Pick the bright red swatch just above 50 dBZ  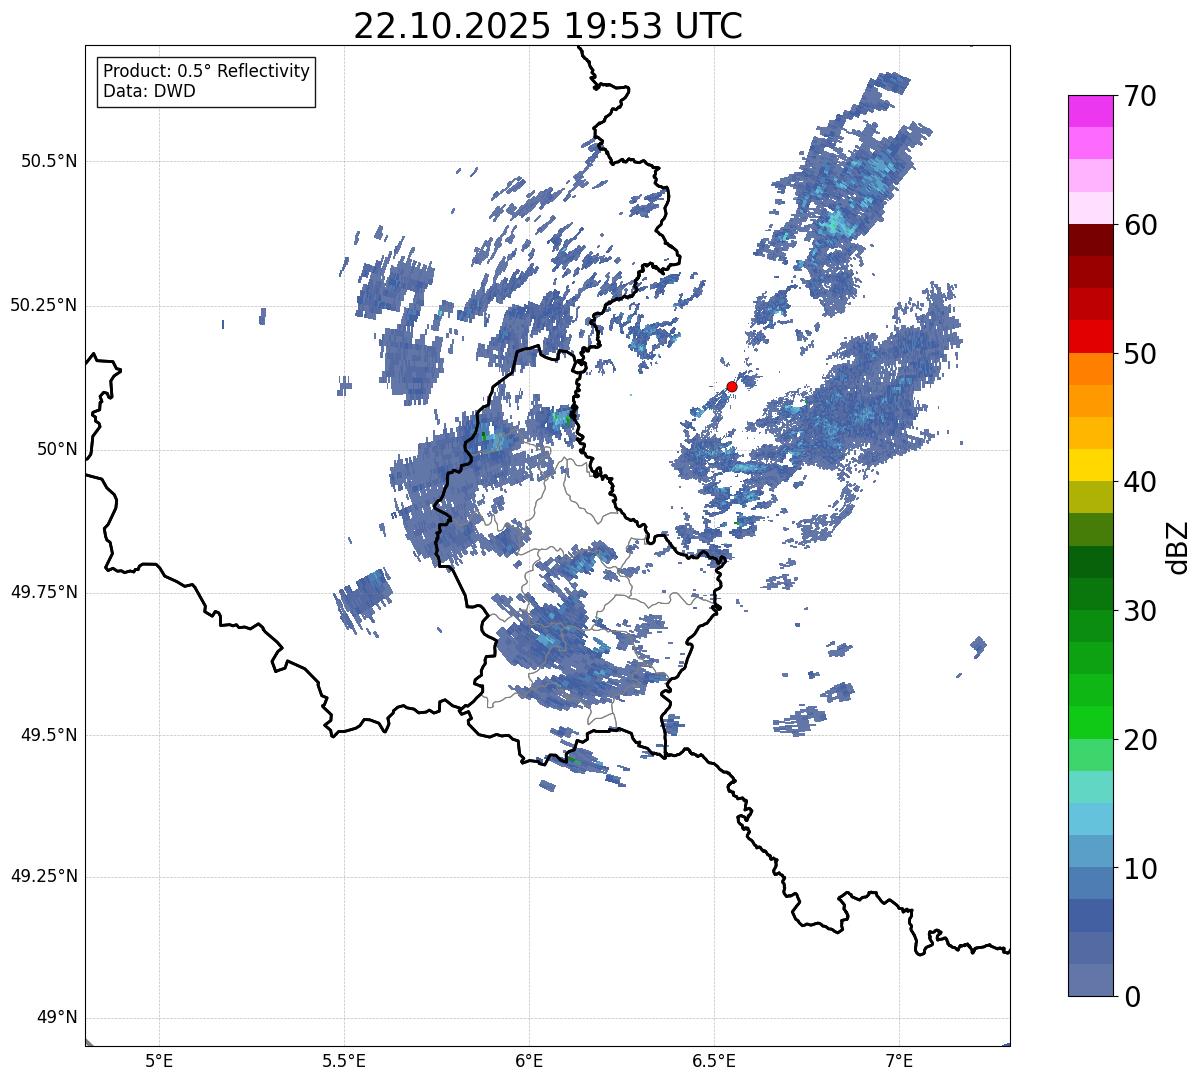point(1091,337)
